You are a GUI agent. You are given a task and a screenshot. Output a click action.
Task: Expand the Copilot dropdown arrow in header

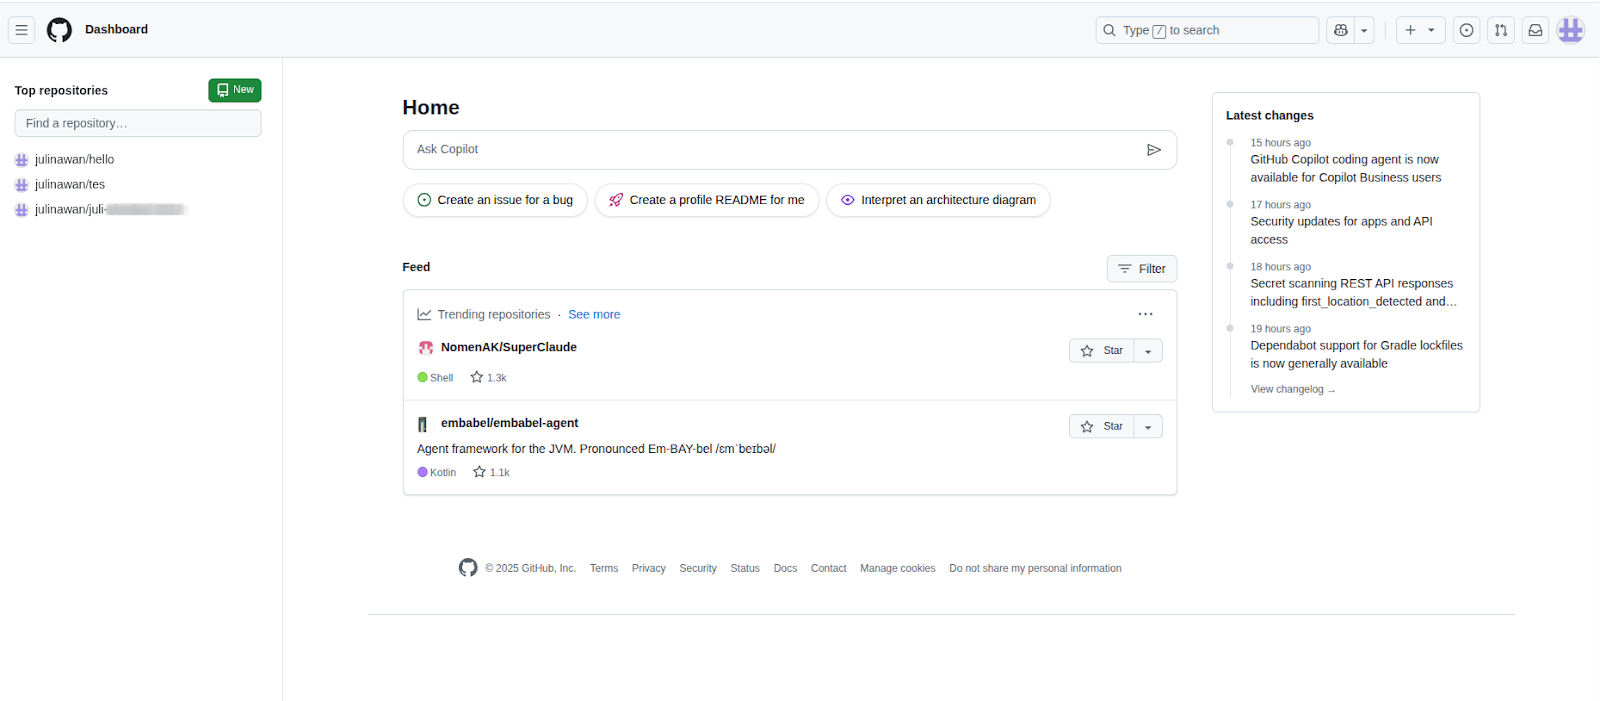[1364, 30]
